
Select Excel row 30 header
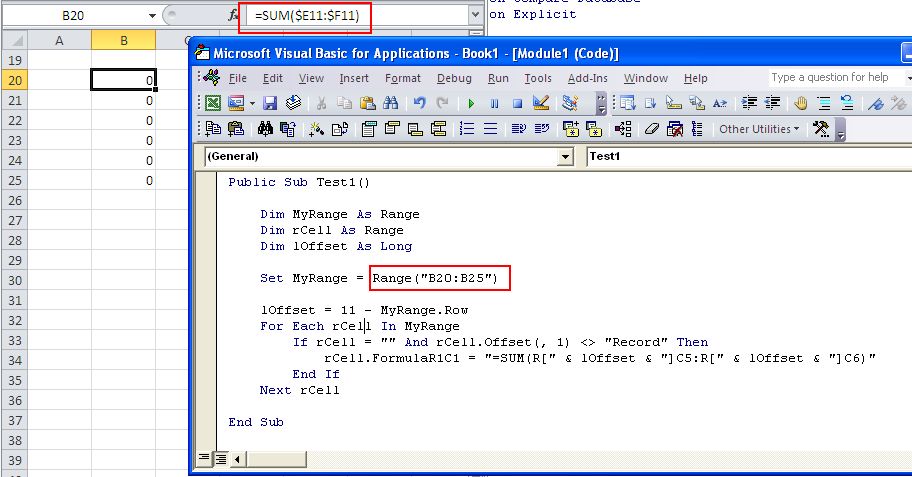(x=15, y=280)
